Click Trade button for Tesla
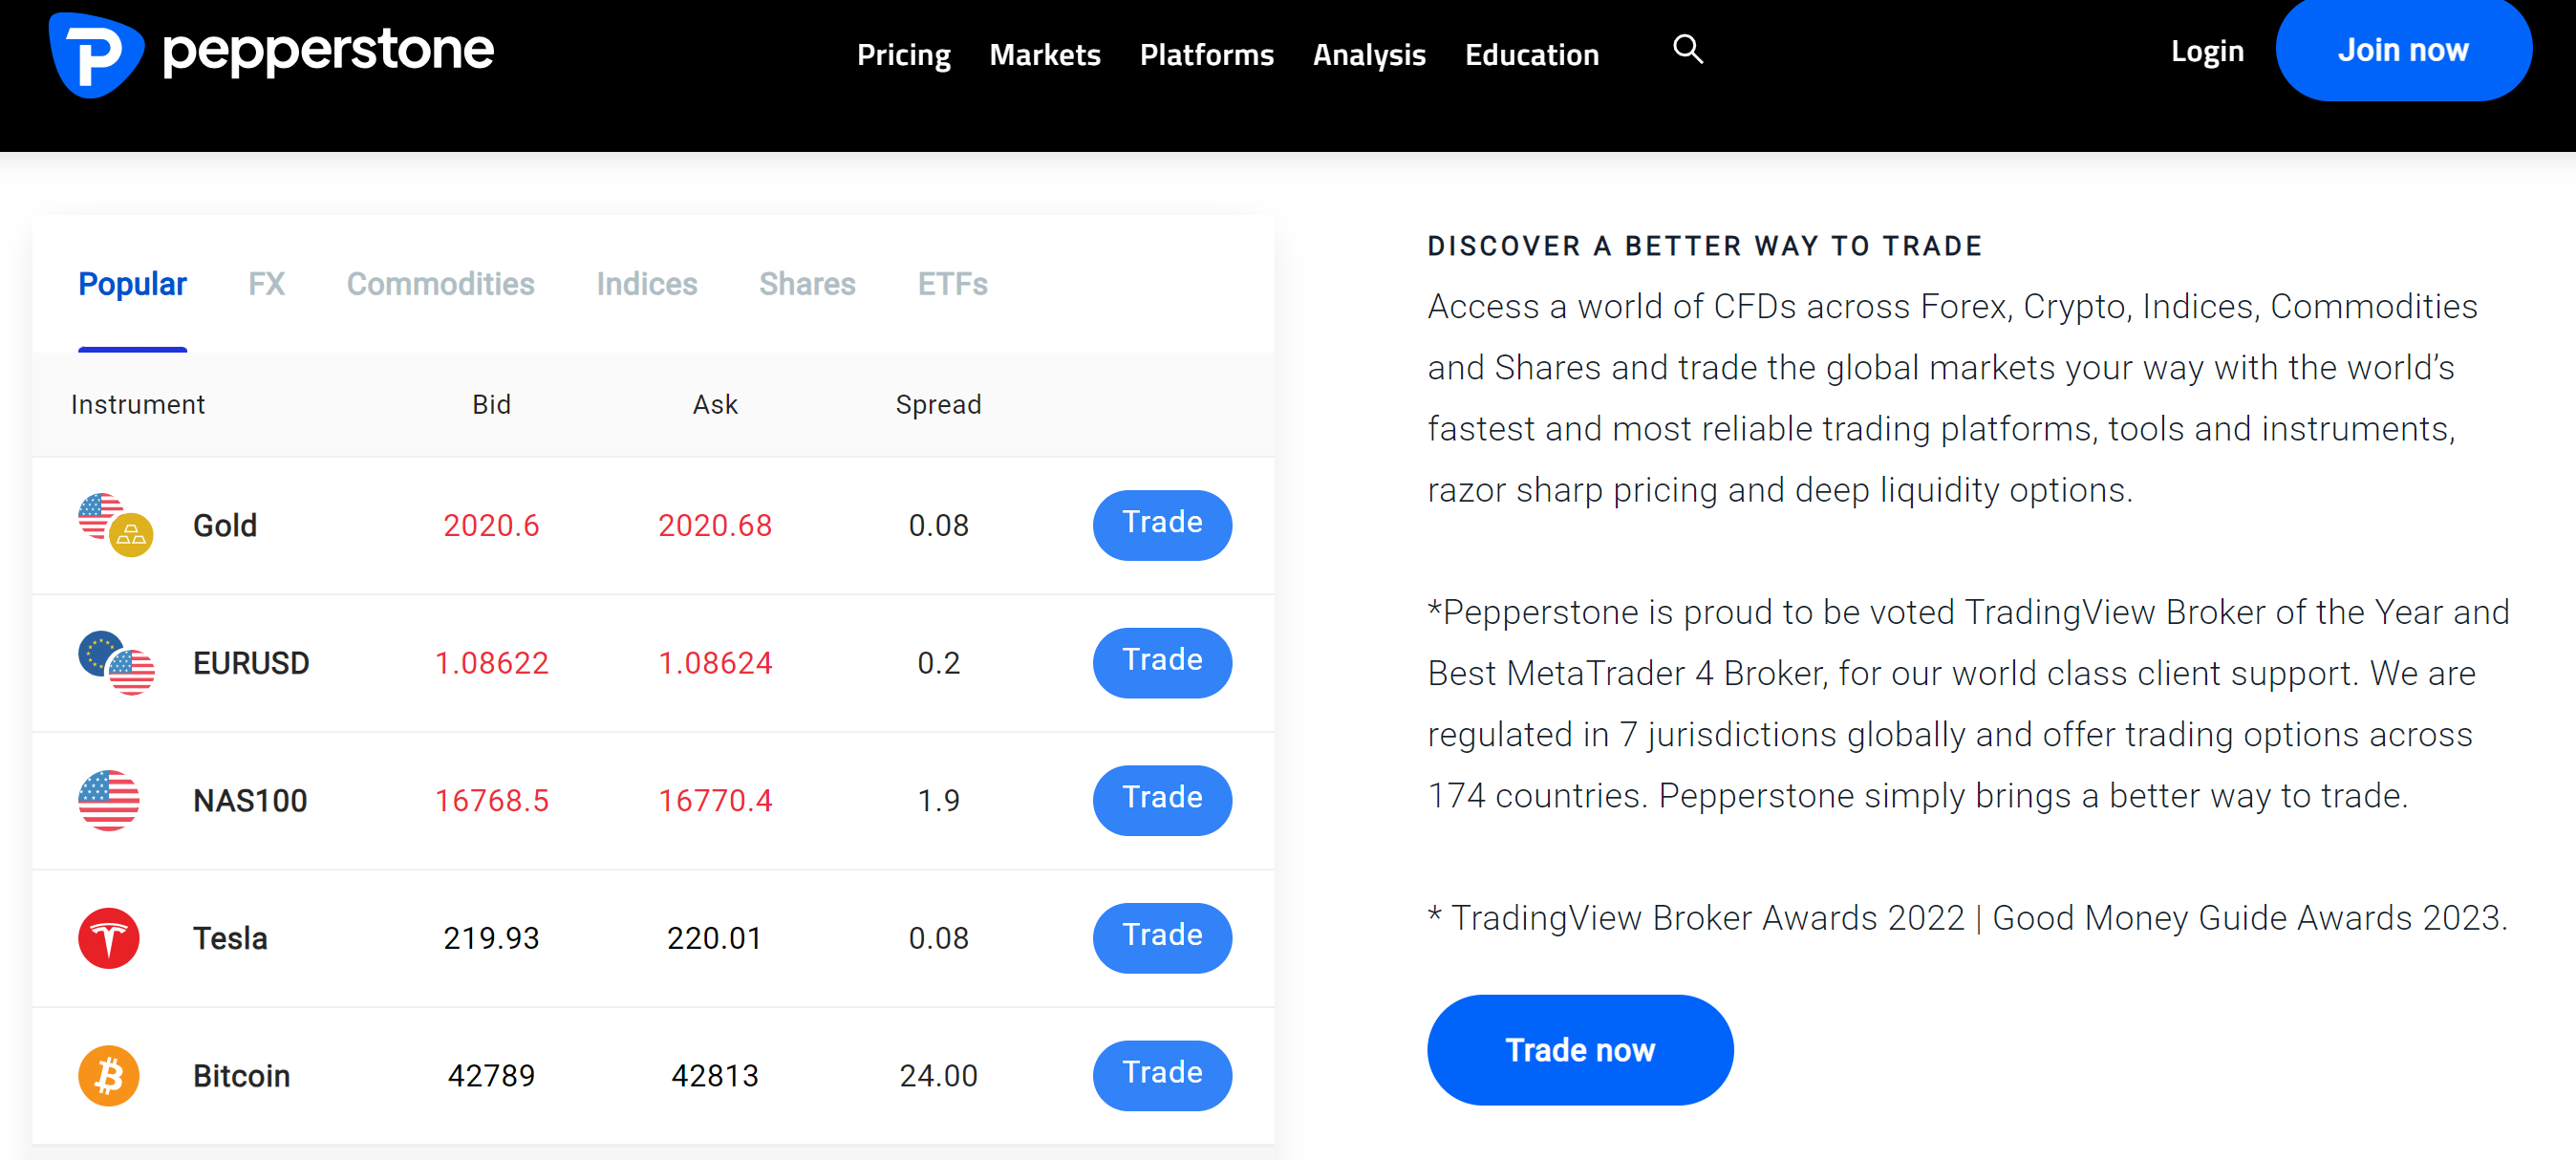This screenshot has width=2576, height=1160. [1161, 938]
